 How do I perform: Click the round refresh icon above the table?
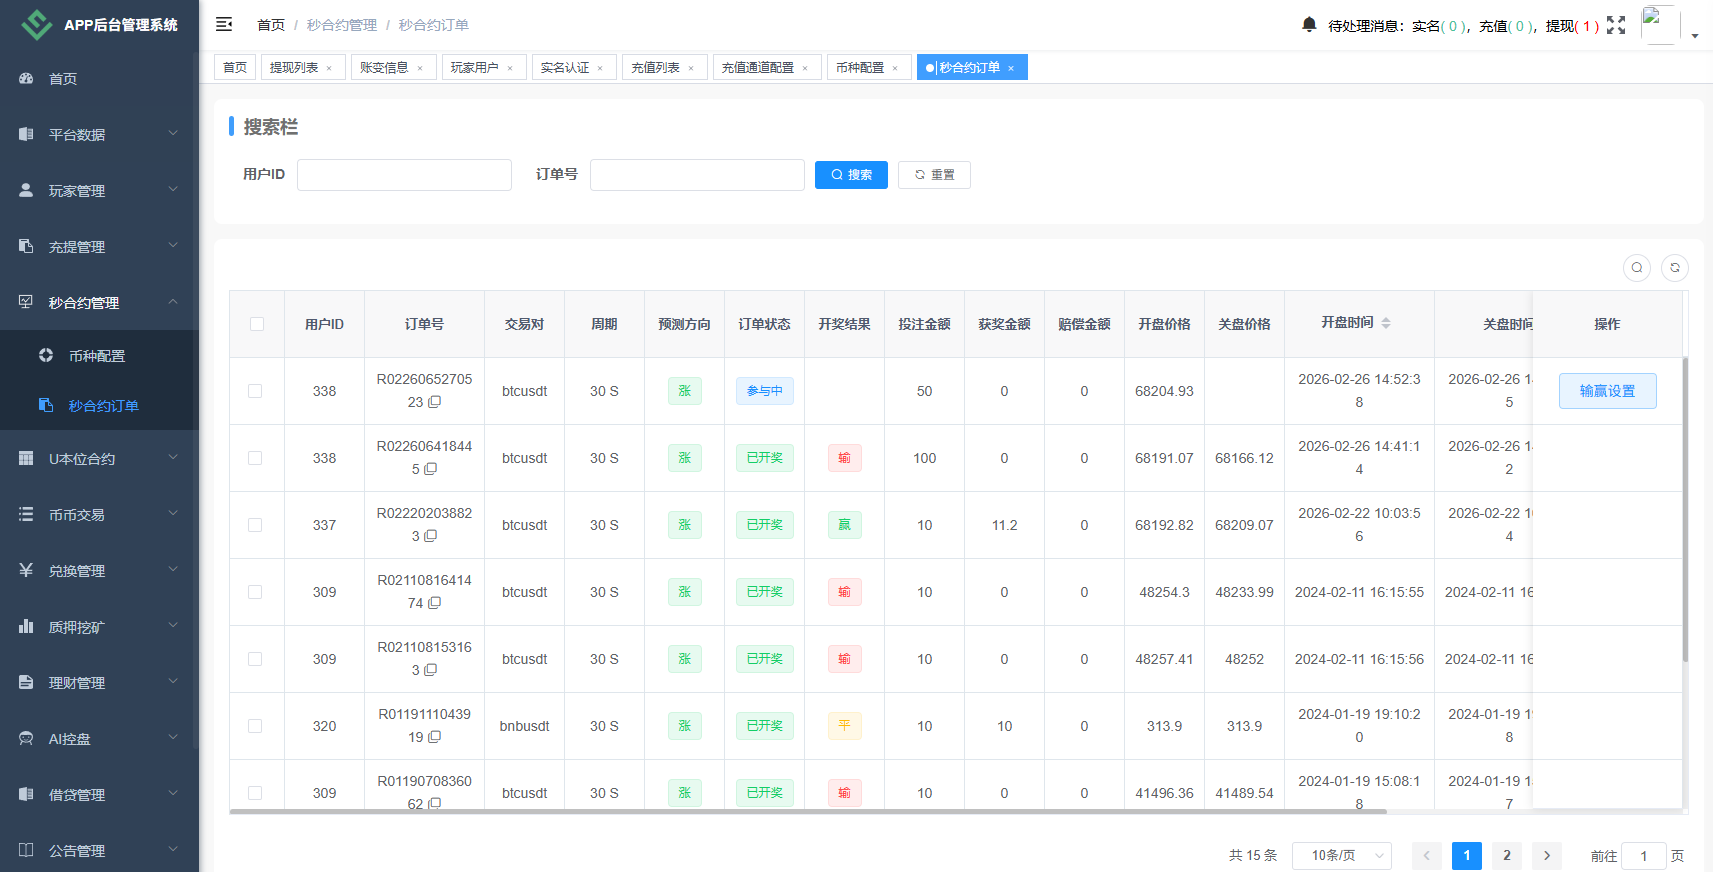(1675, 268)
